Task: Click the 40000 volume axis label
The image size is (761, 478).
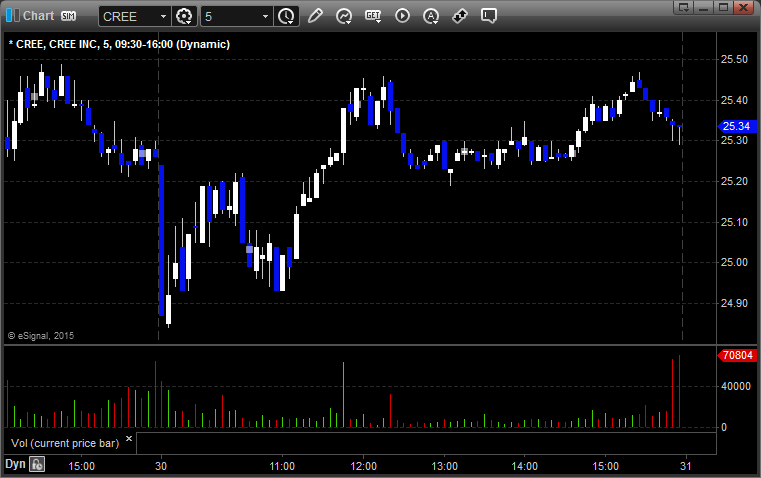Action: pos(736,386)
